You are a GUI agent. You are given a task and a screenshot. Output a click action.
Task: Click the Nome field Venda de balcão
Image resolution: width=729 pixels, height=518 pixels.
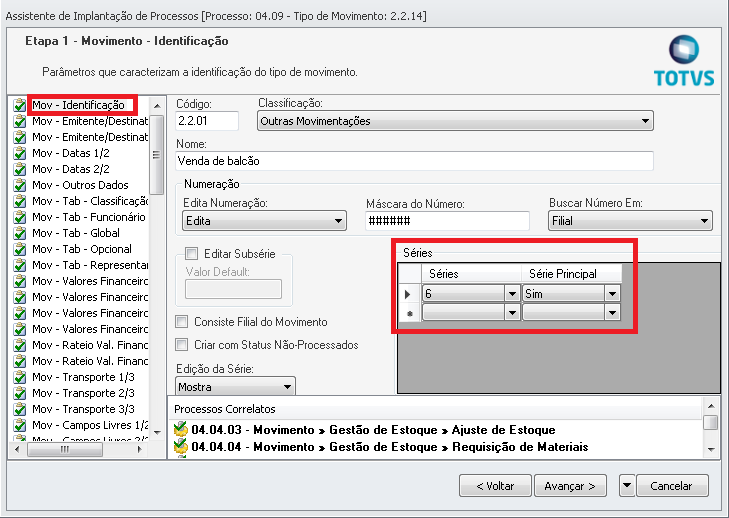tap(414, 161)
